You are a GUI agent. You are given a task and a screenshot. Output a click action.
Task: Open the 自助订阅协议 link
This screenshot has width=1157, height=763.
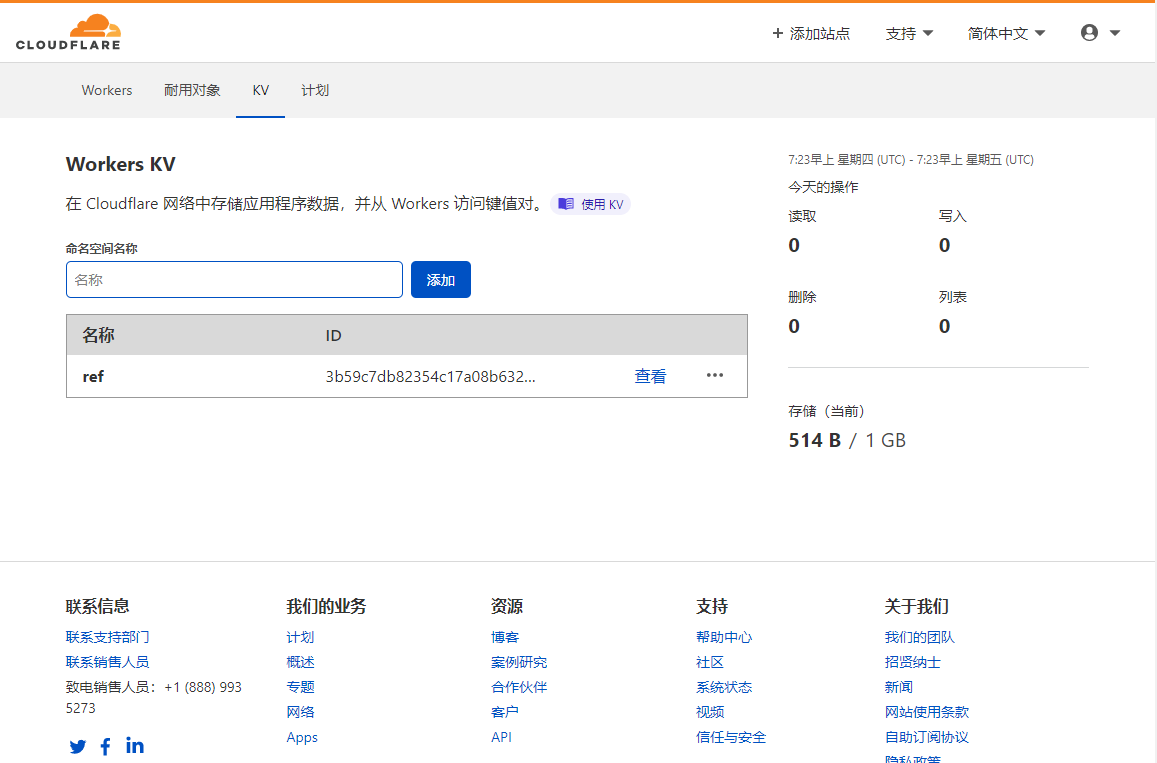click(x=927, y=737)
